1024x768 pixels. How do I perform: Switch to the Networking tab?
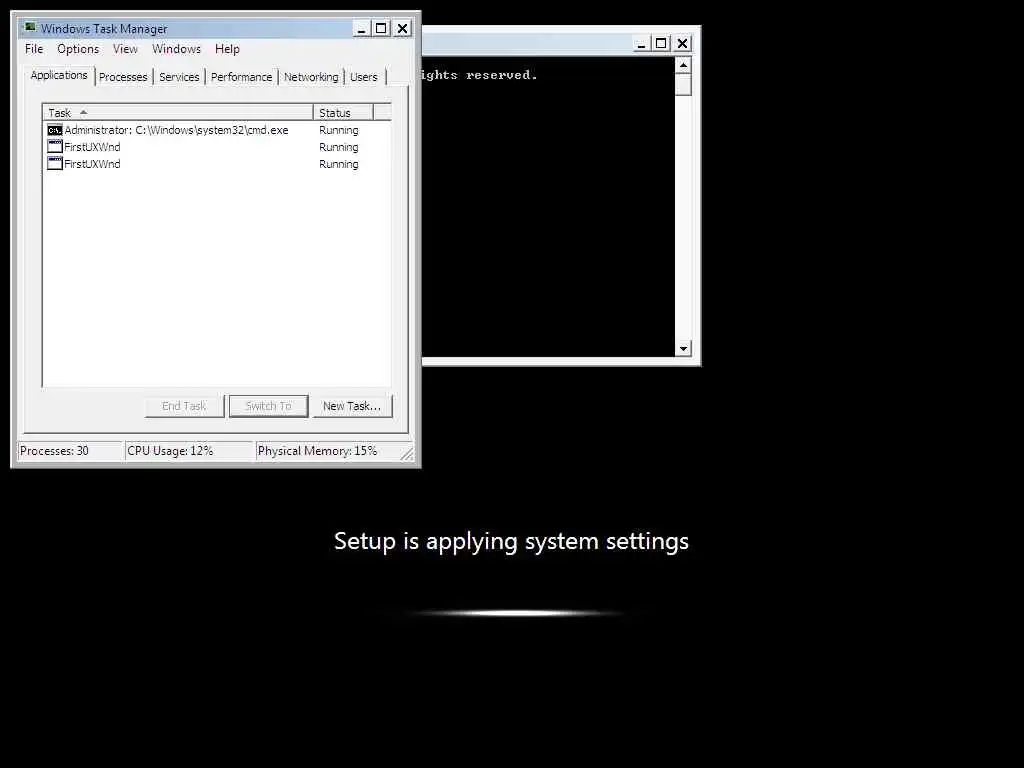tap(311, 77)
